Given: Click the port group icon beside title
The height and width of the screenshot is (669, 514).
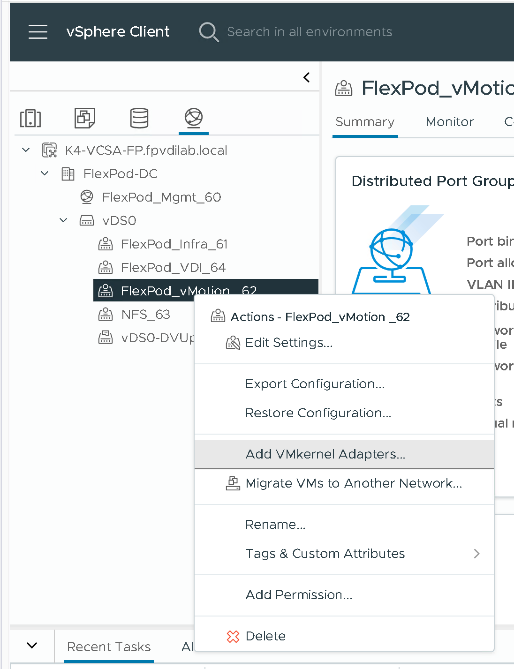Looking at the screenshot, I should click(x=343, y=88).
